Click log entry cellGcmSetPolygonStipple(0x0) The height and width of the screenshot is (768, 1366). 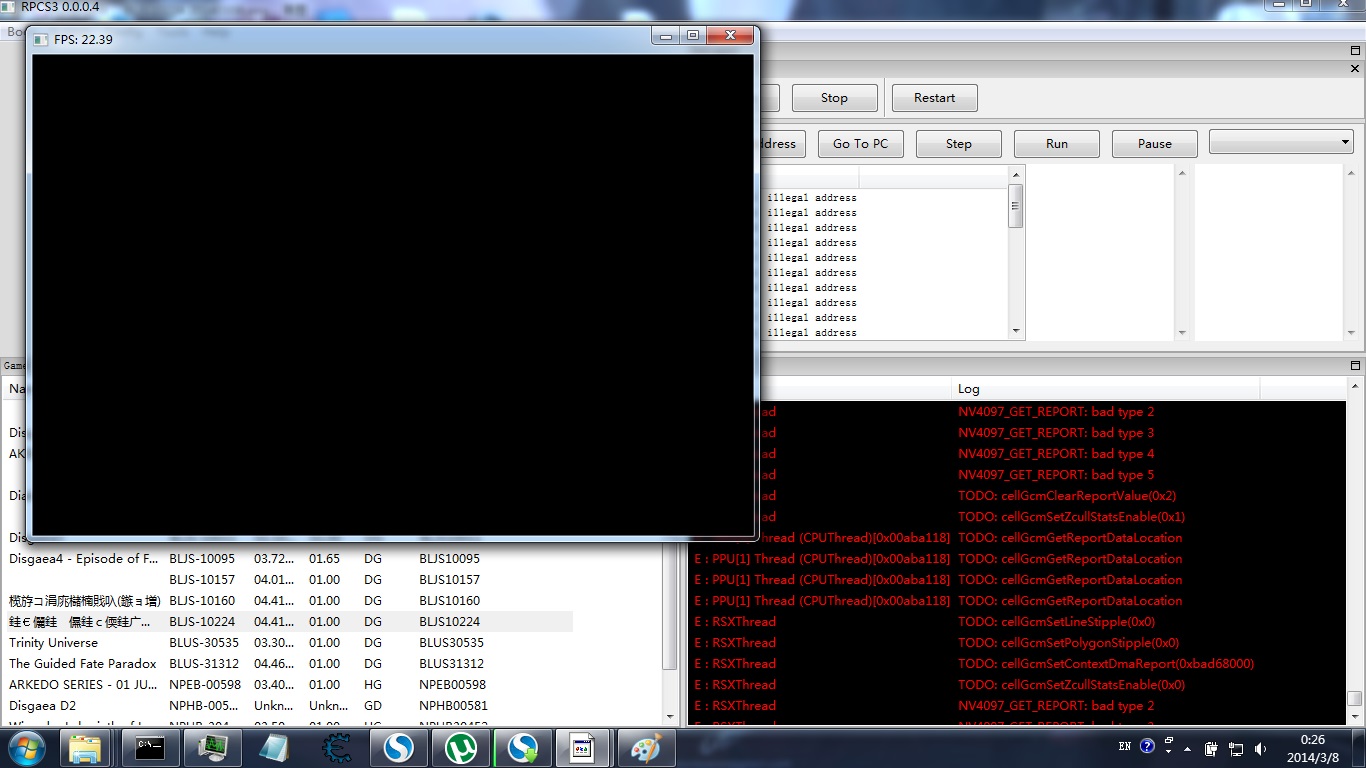(x=1068, y=643)
